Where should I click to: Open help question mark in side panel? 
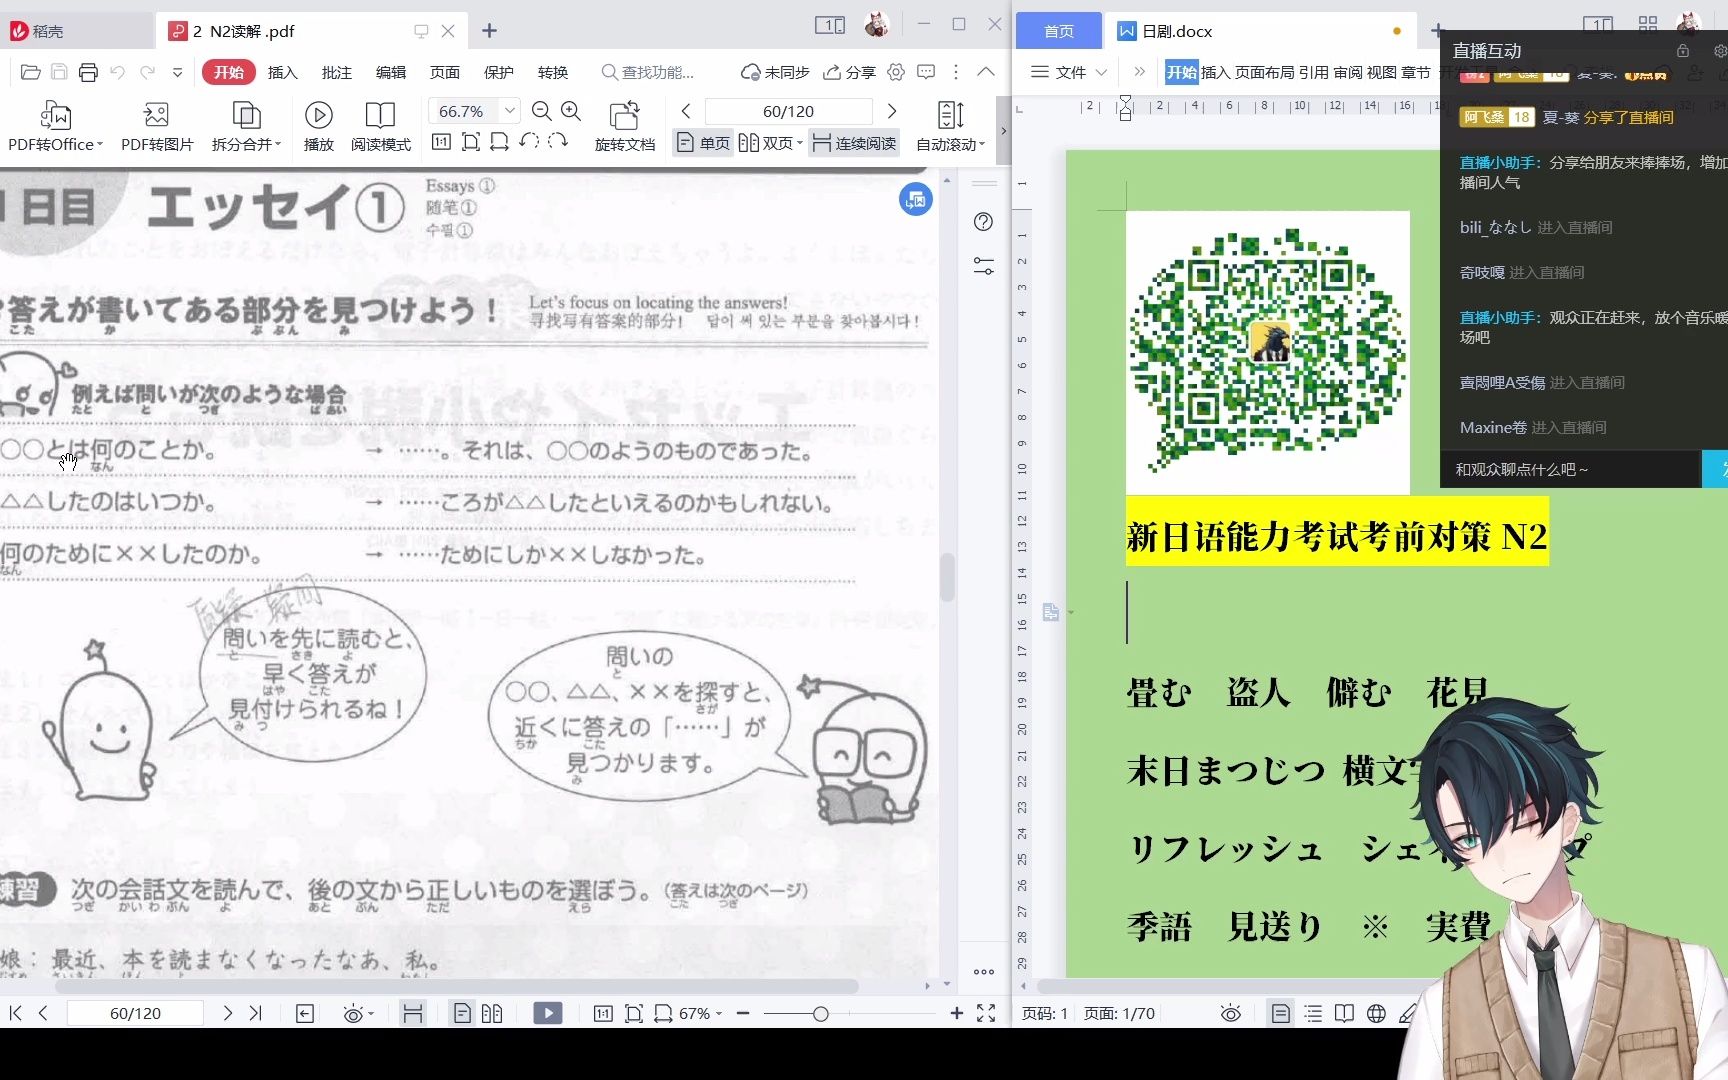point(983,222)
